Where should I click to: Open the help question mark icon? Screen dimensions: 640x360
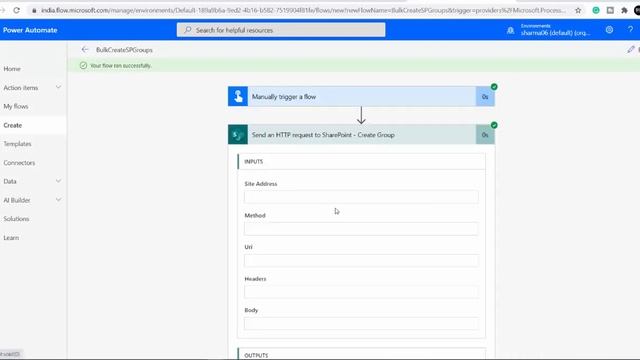(630, 30)
